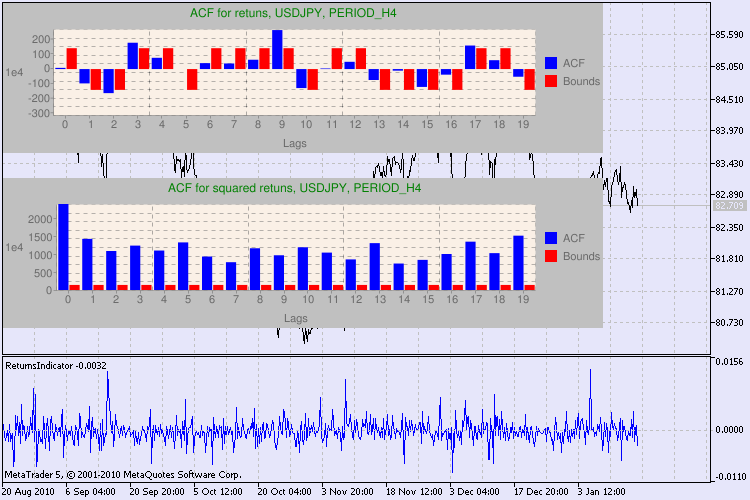This screenshot has width=750, height=500.
Task: Click the current price label 82.709
Action: point(729,206)
